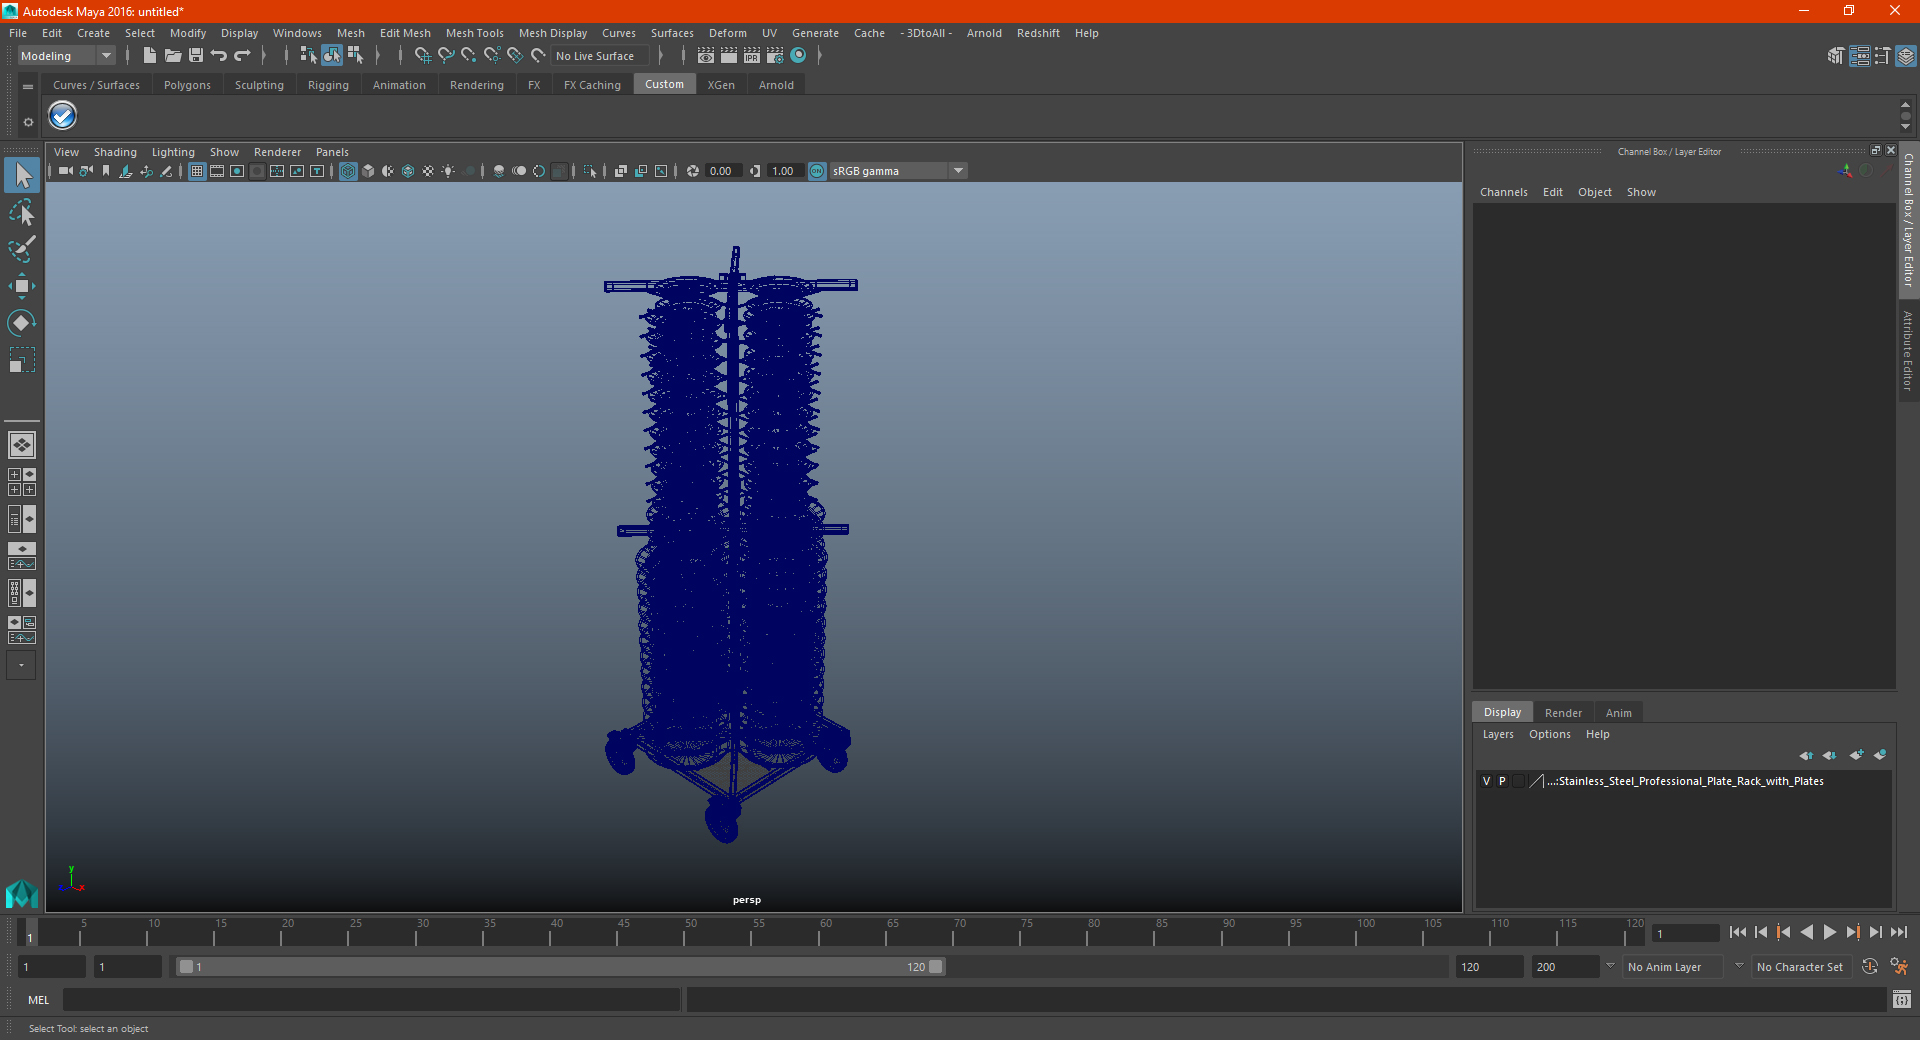Open the shelf options gear menu

28,122
